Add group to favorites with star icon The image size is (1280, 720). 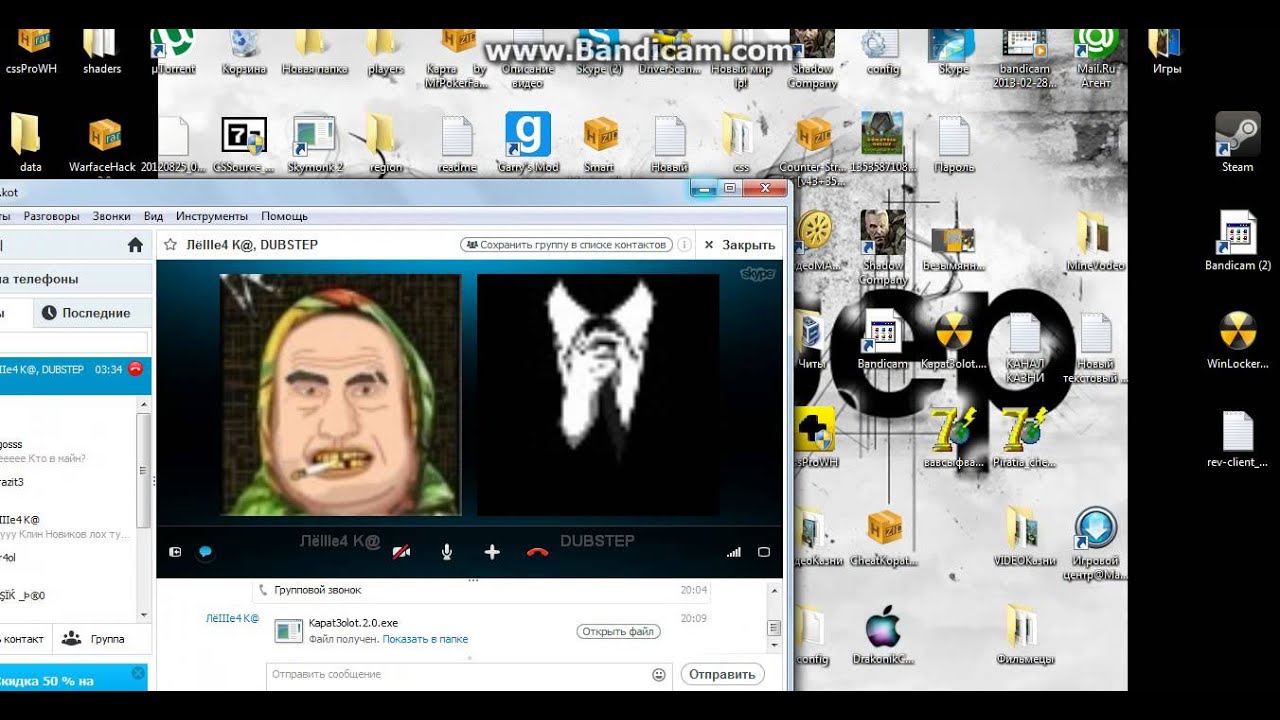click(x=170, y=244)
